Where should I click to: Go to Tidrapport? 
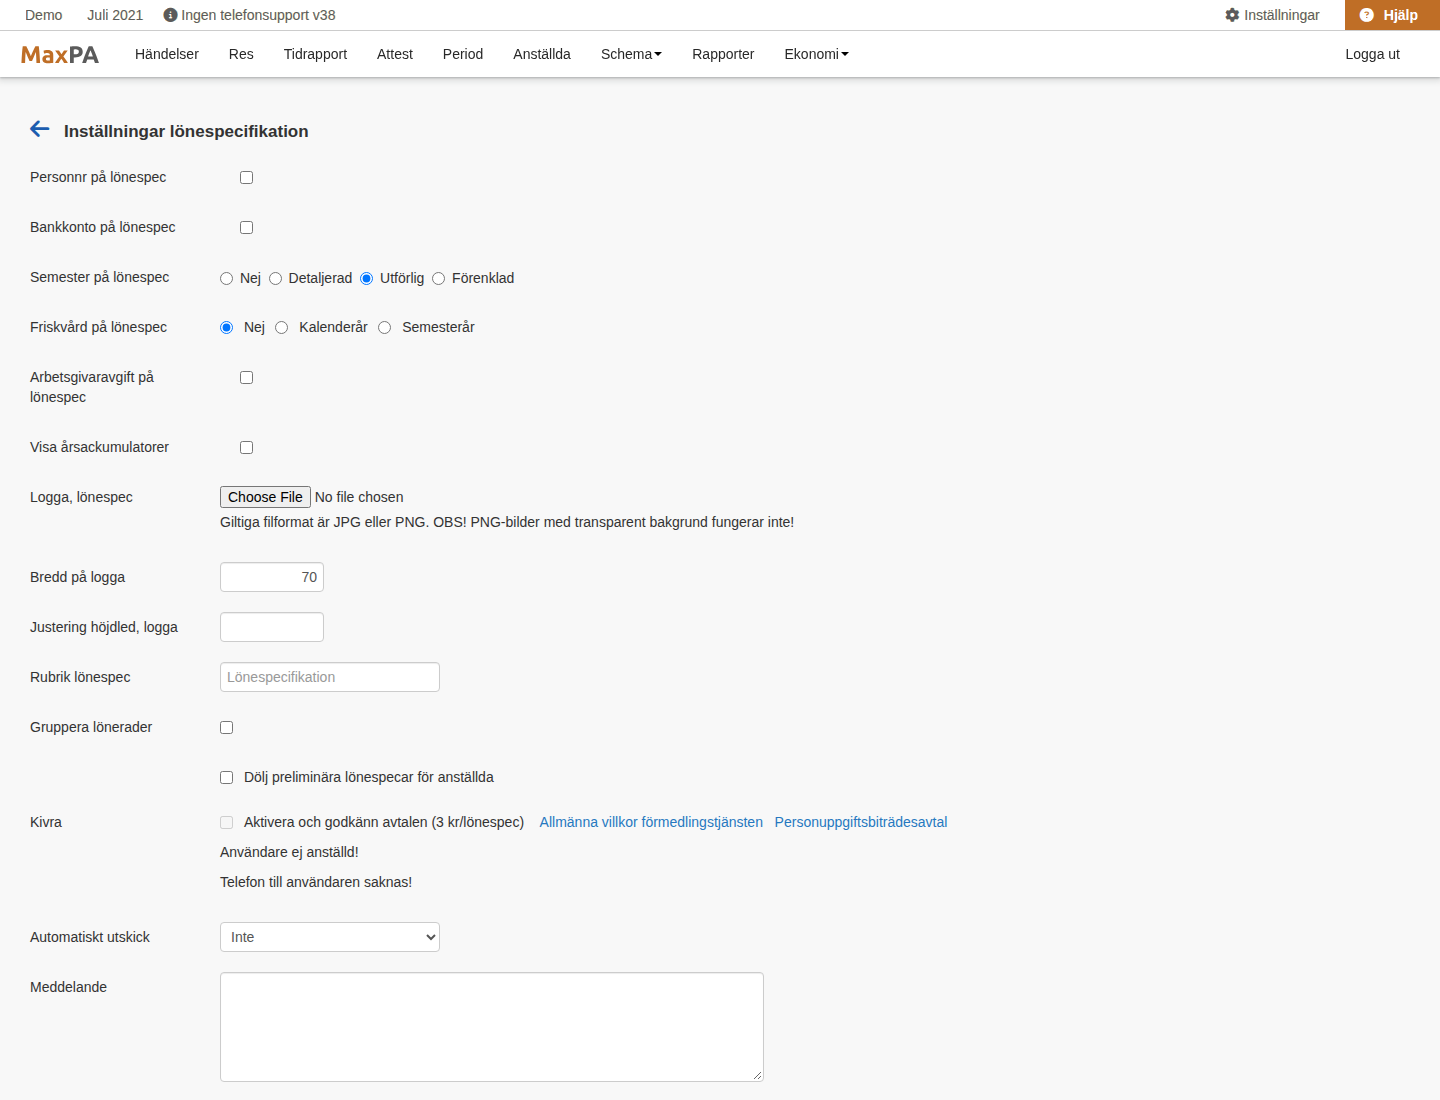coord(315,54)
